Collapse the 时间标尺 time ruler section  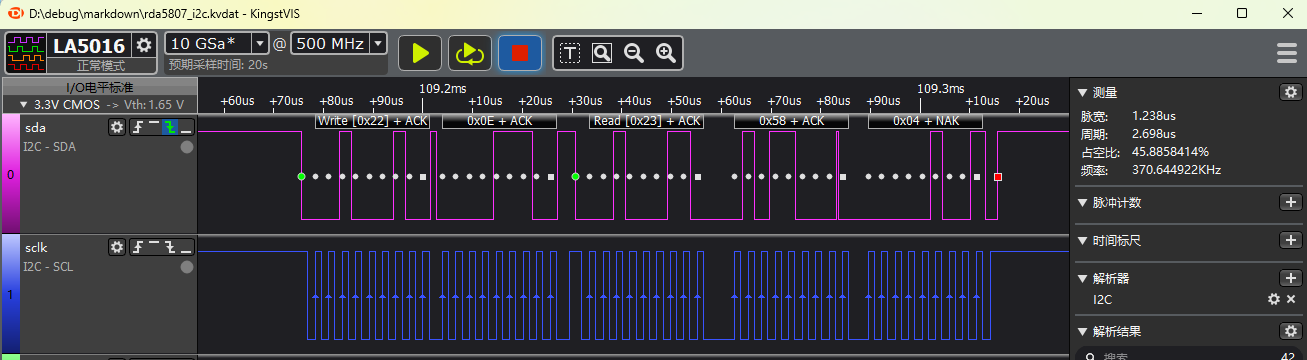1081,241
